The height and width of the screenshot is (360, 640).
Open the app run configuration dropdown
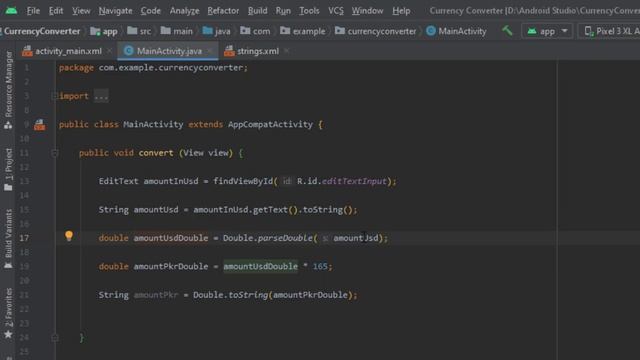pos(547,31)
